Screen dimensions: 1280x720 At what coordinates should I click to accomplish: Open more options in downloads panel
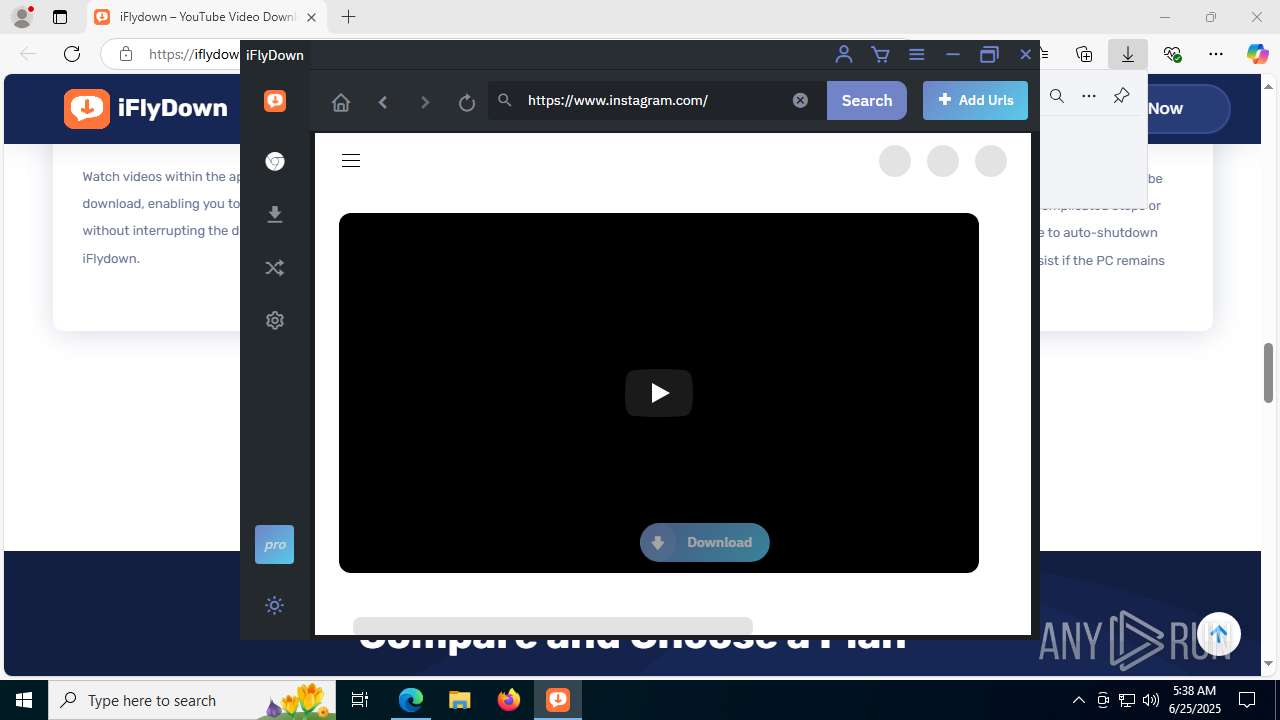point(1089,96)
